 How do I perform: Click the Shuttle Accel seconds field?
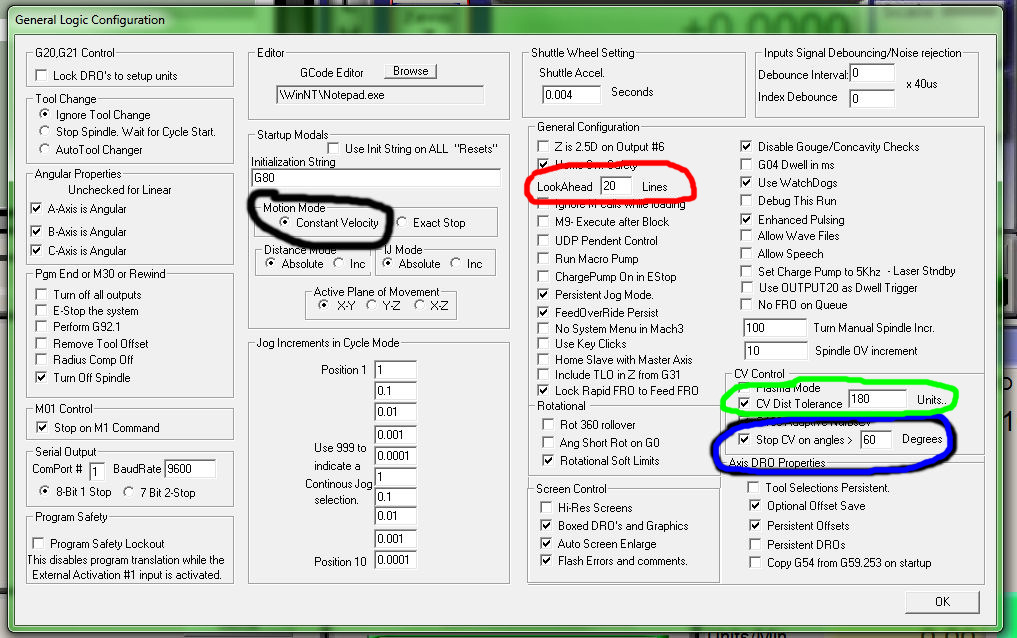pos(571,94)
